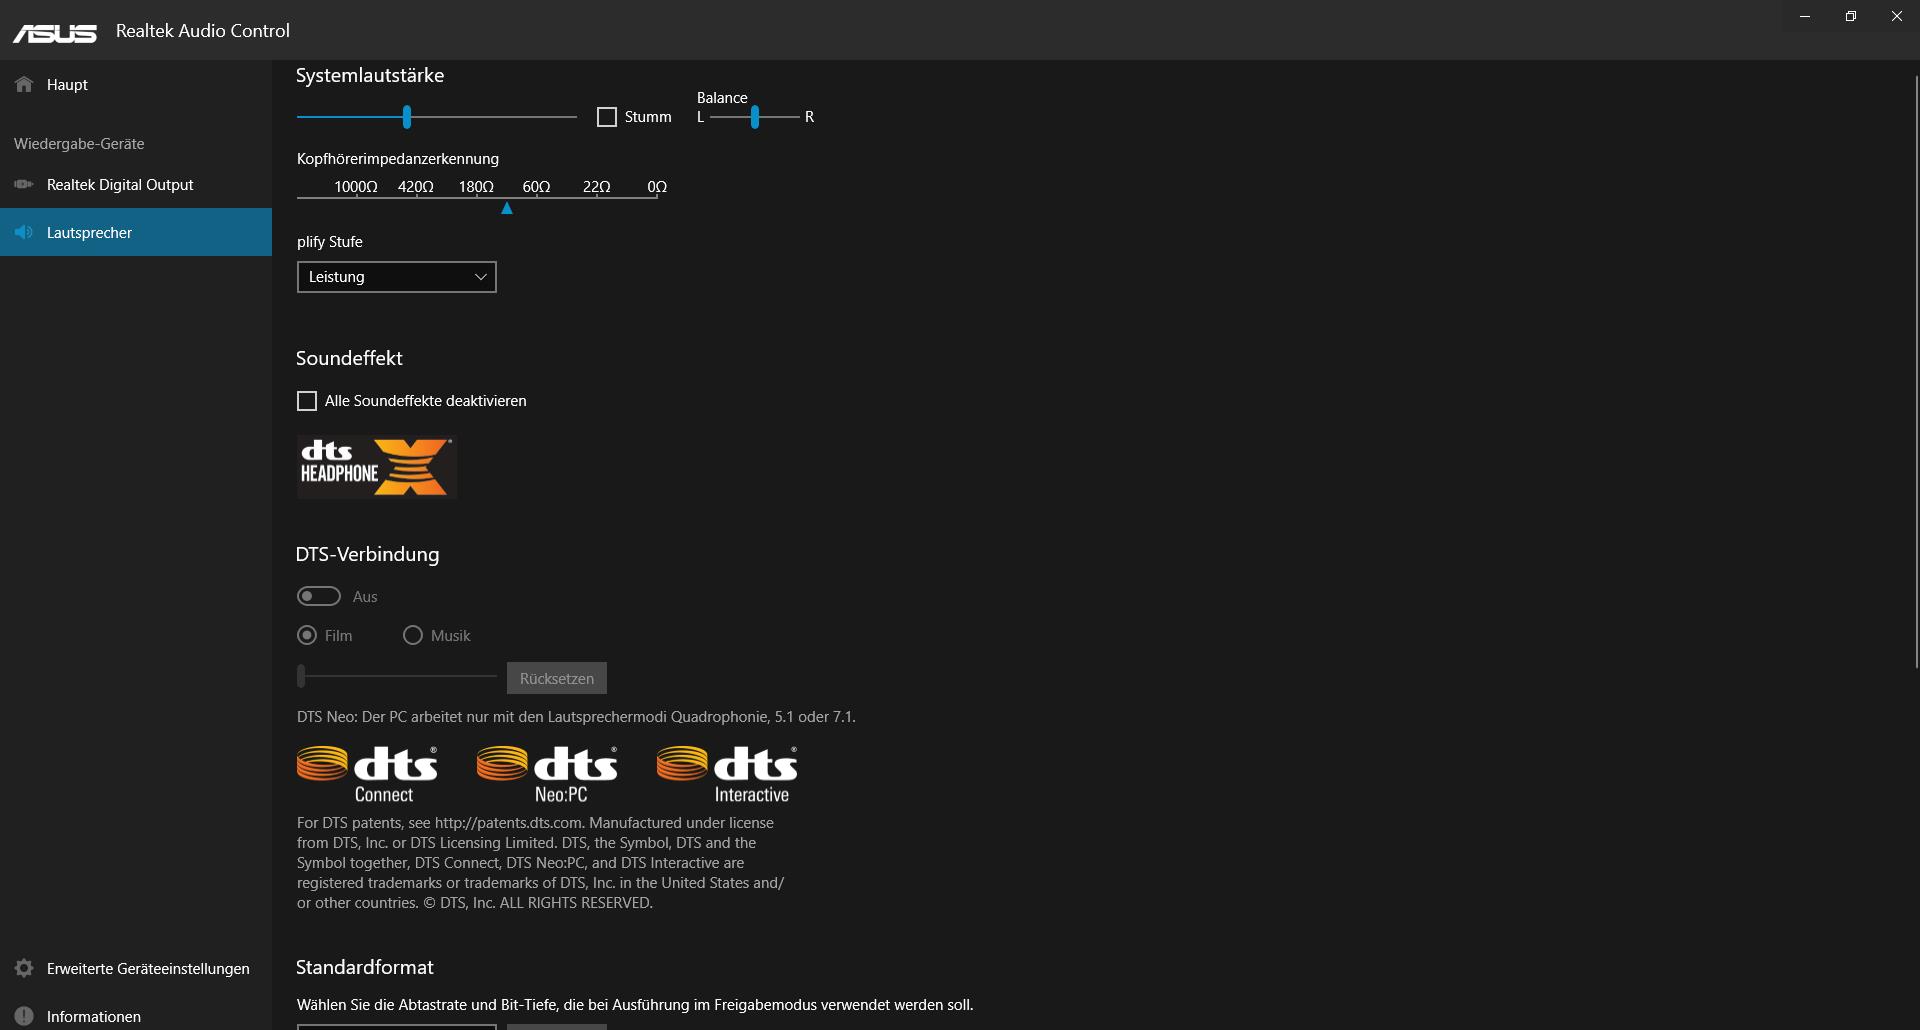Click the 0Ω impedance label

(x=657, y=186)
